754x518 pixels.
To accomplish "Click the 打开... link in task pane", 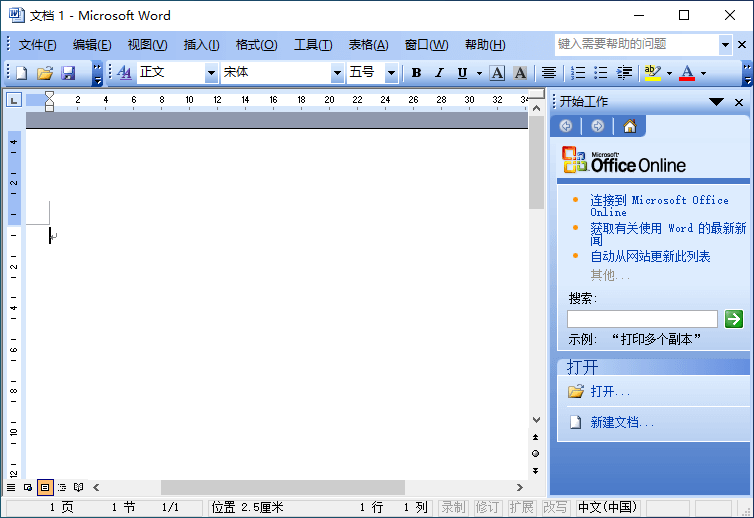I will coord(610,391).
